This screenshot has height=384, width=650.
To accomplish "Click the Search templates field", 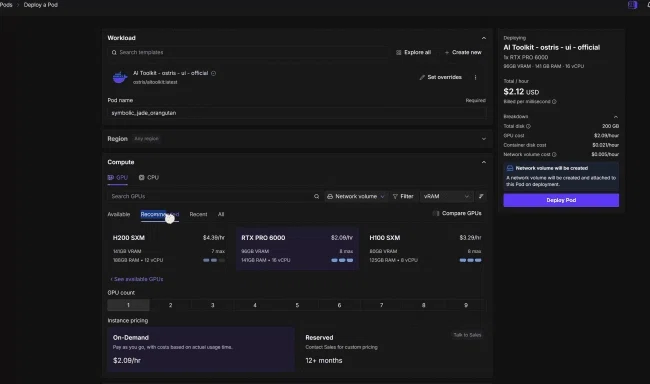I will pyautogui.click(x=249, y=52).
